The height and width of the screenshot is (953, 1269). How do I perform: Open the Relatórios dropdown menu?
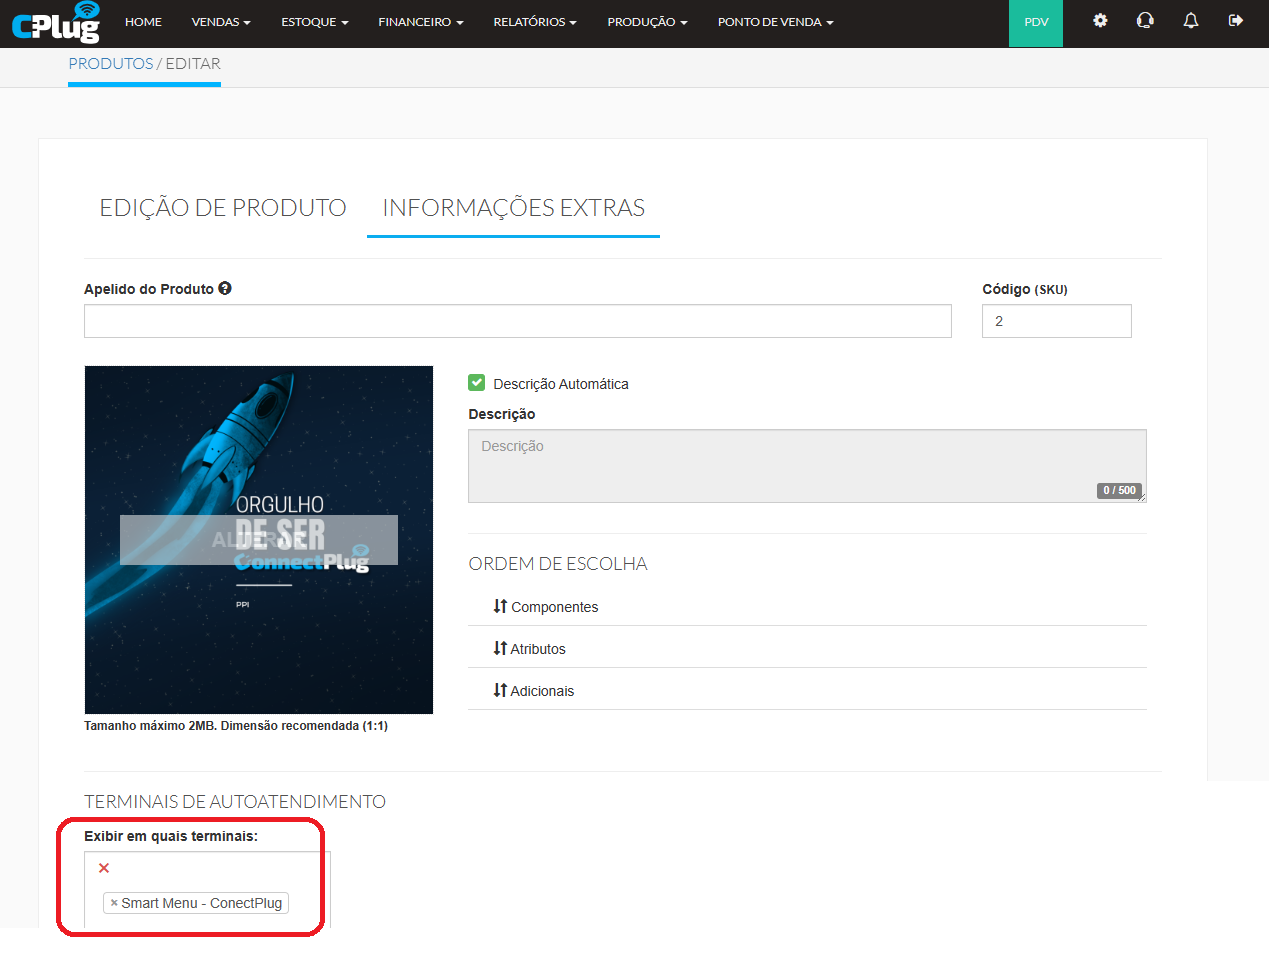click(535, 22)
